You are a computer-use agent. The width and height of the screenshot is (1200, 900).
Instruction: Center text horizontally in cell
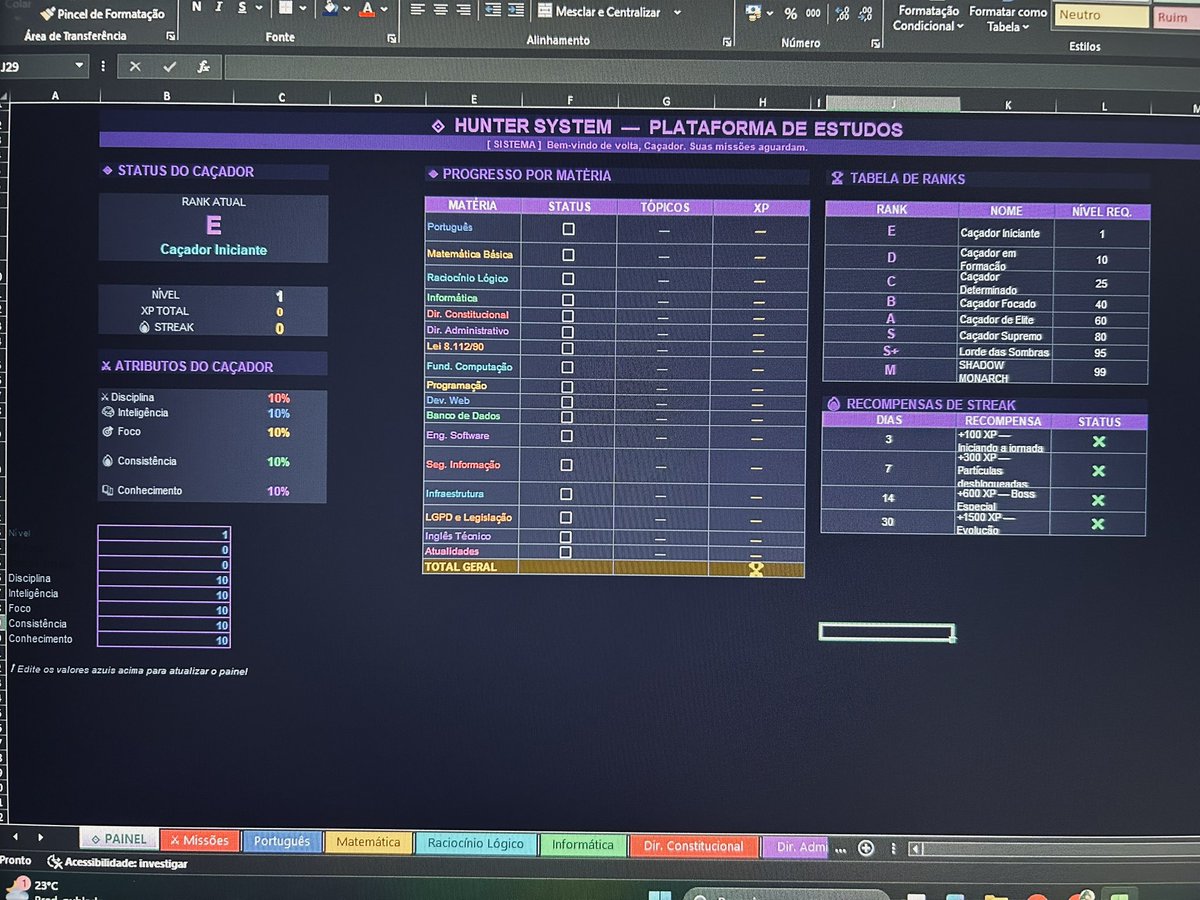[x=441, y=10]
